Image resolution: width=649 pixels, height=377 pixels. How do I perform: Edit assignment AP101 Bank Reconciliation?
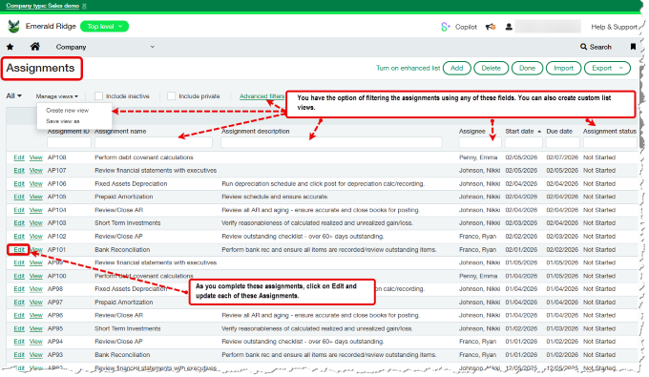pyautogui.click(x=19, y=250)
